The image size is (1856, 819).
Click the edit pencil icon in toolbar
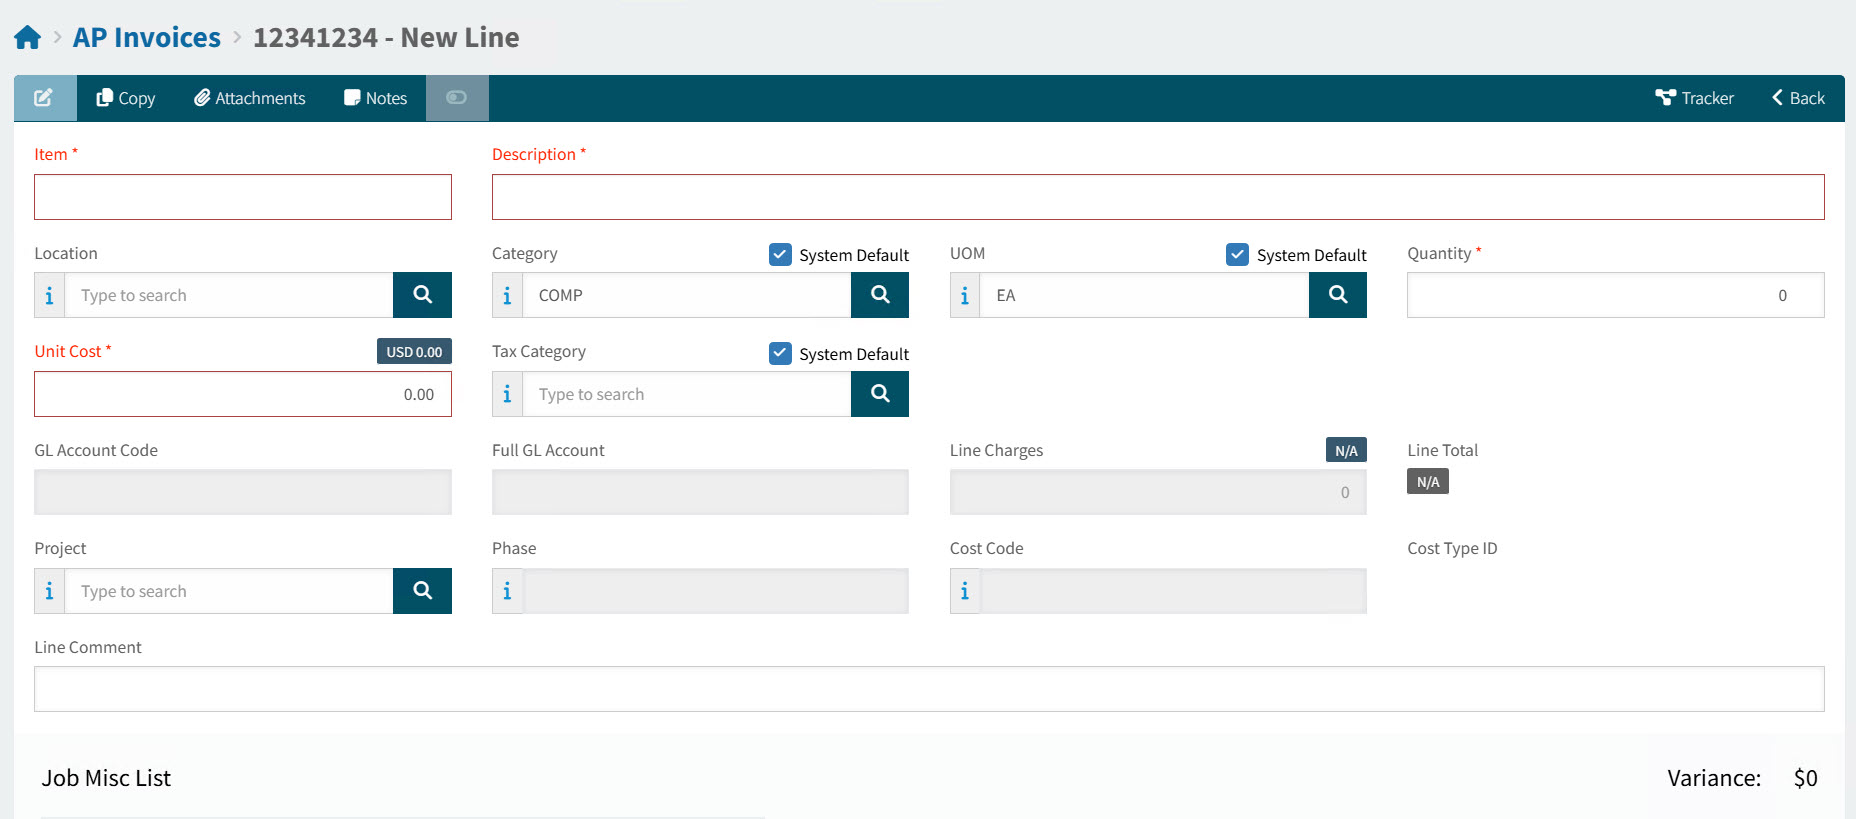pos(44,98)
